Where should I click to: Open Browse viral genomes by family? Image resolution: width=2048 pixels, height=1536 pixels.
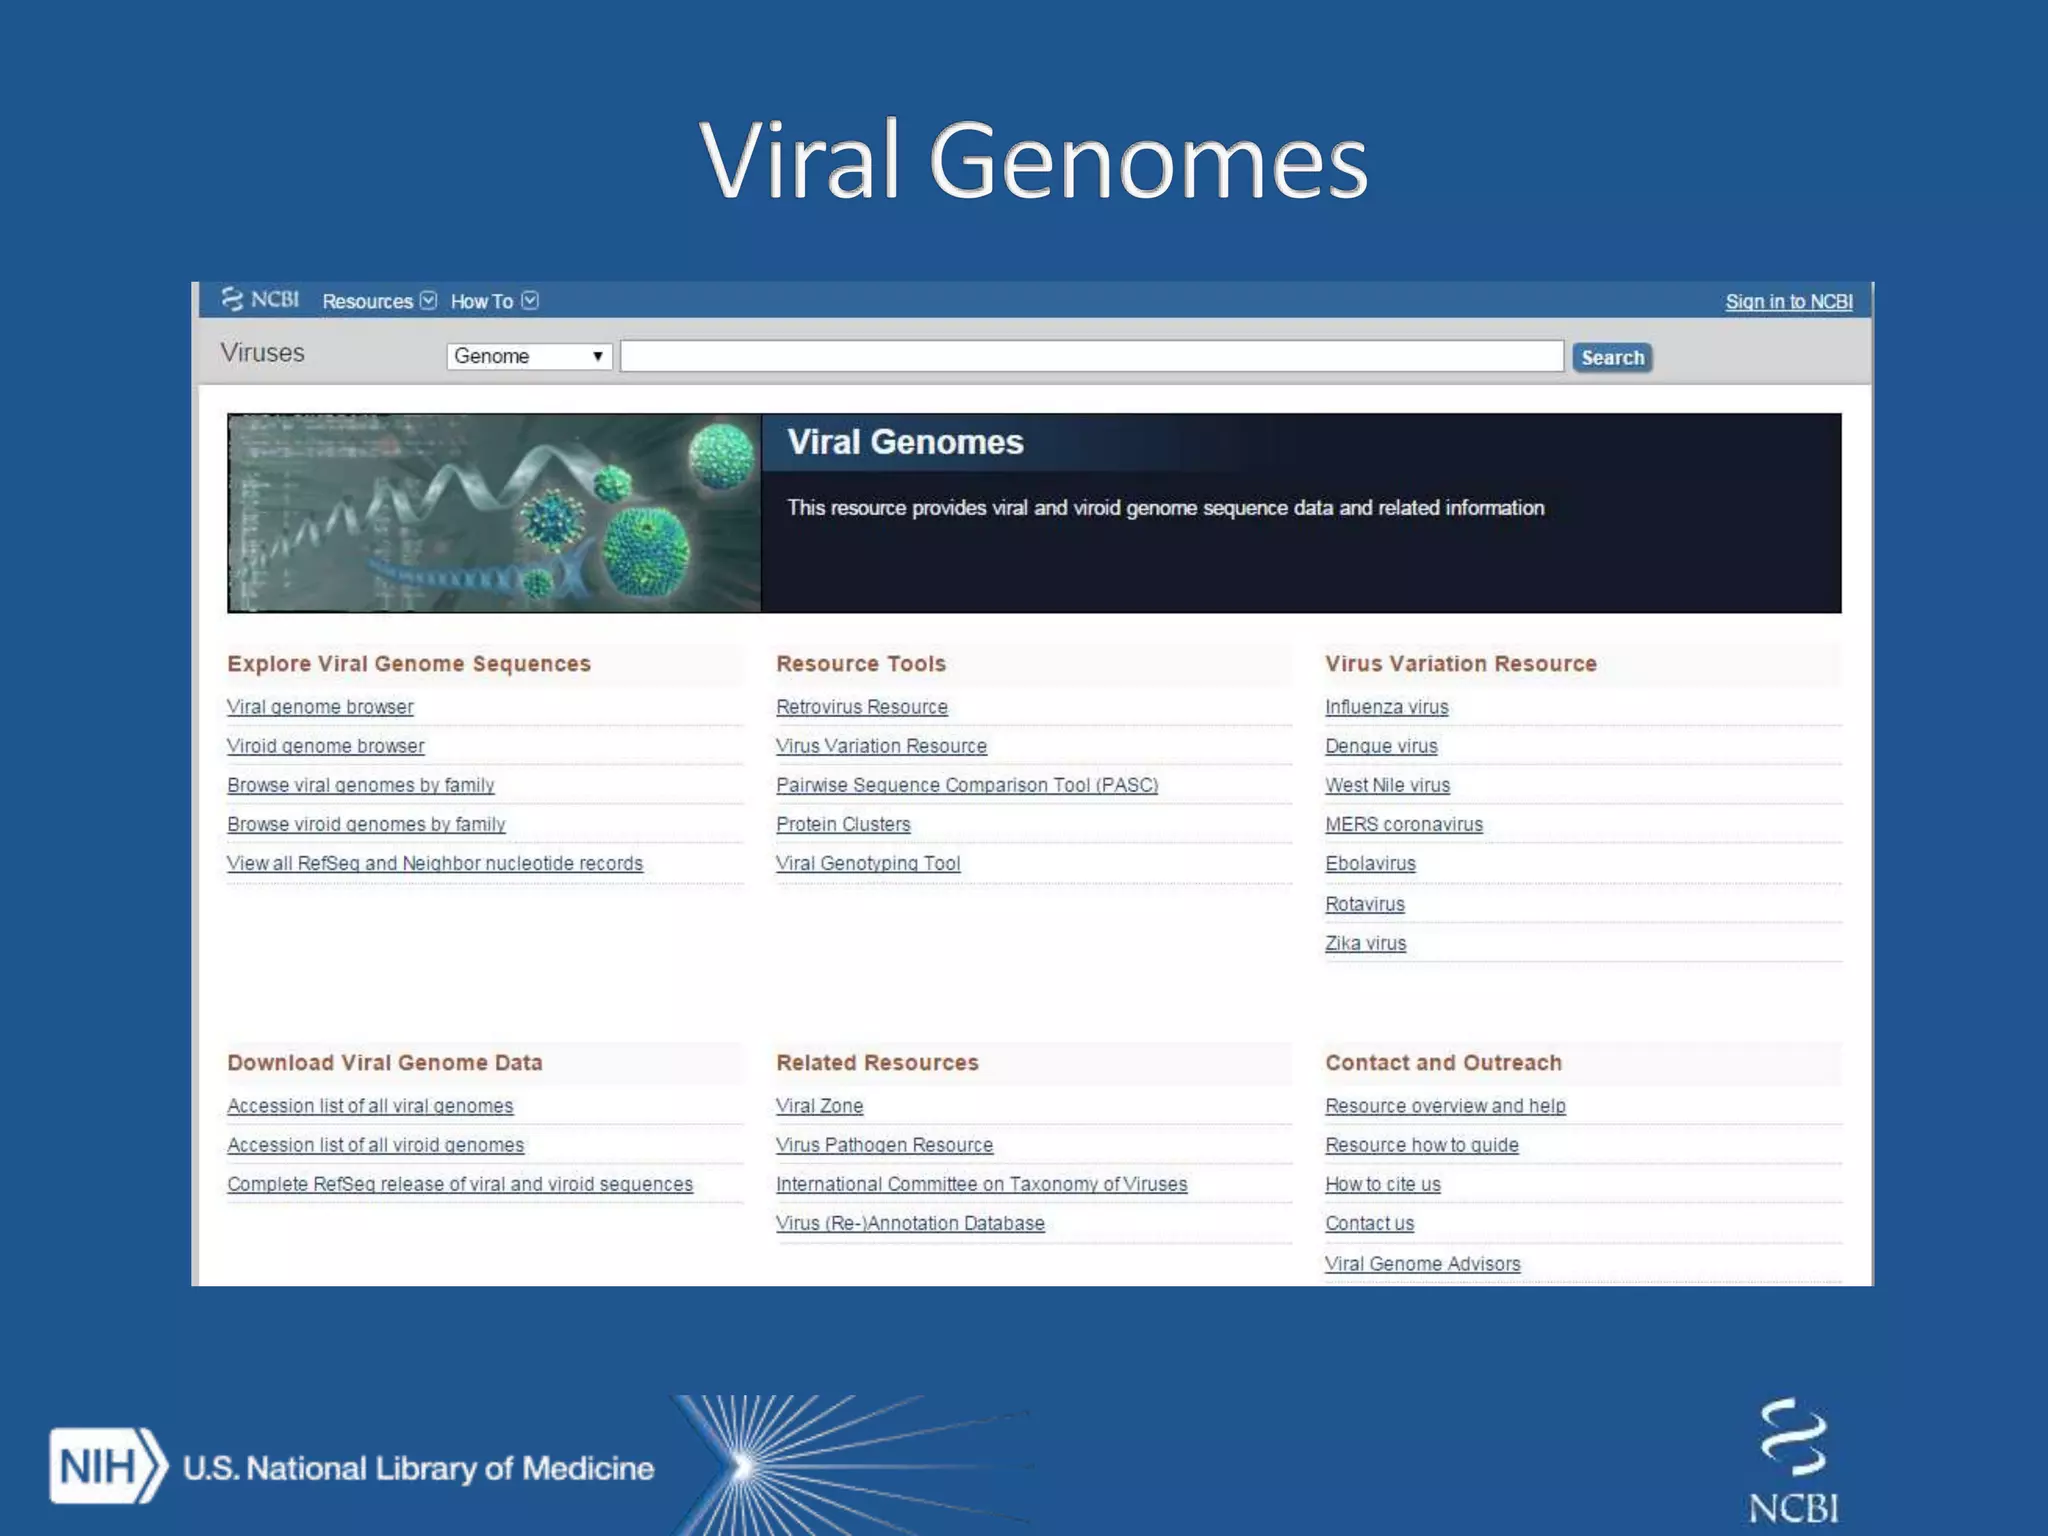pos(360,785)
